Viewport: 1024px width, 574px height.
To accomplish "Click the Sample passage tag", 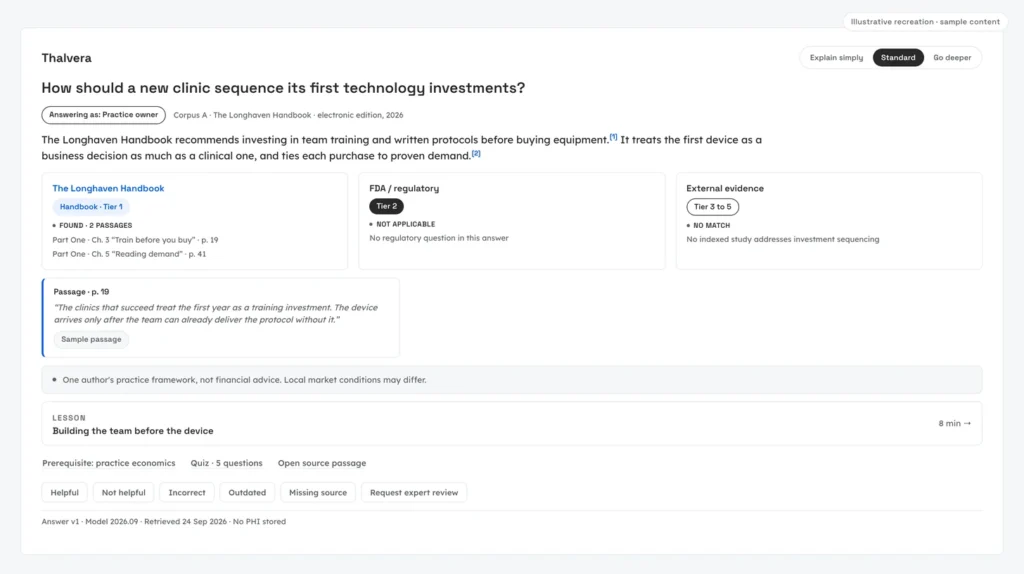I will (91, 340).
